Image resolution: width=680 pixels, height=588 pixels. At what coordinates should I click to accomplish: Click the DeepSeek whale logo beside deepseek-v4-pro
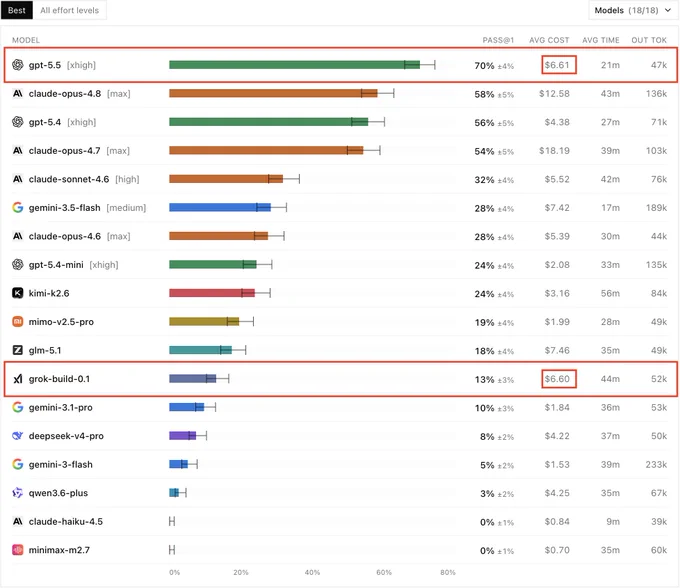coord(17,436)
